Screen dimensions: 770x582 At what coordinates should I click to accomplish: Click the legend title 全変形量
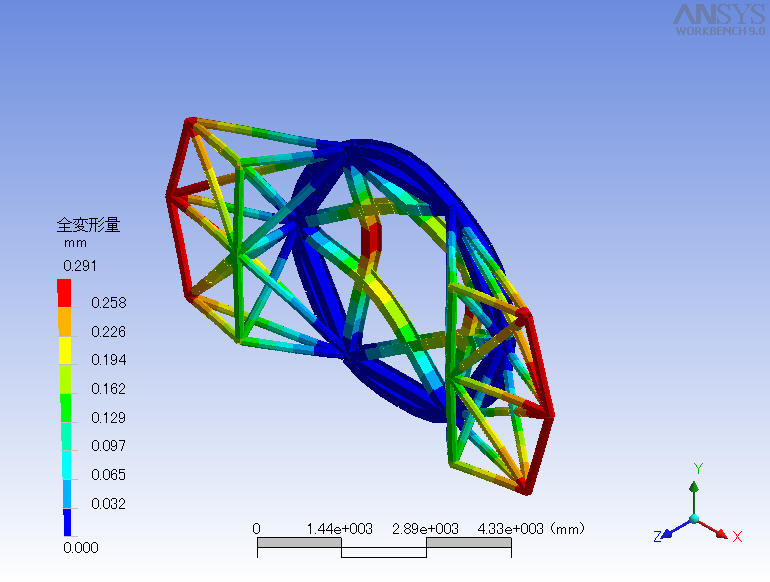click(x=88, y=225)
